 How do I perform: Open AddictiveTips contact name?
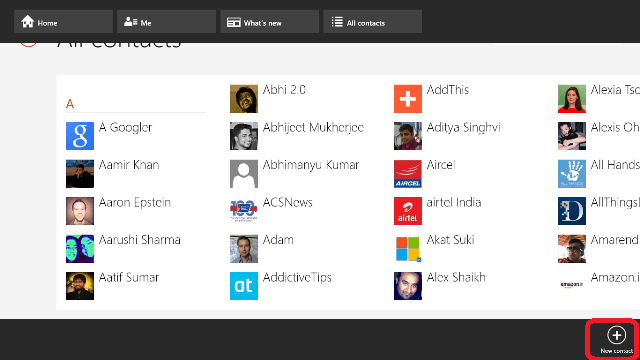[297, 278]
